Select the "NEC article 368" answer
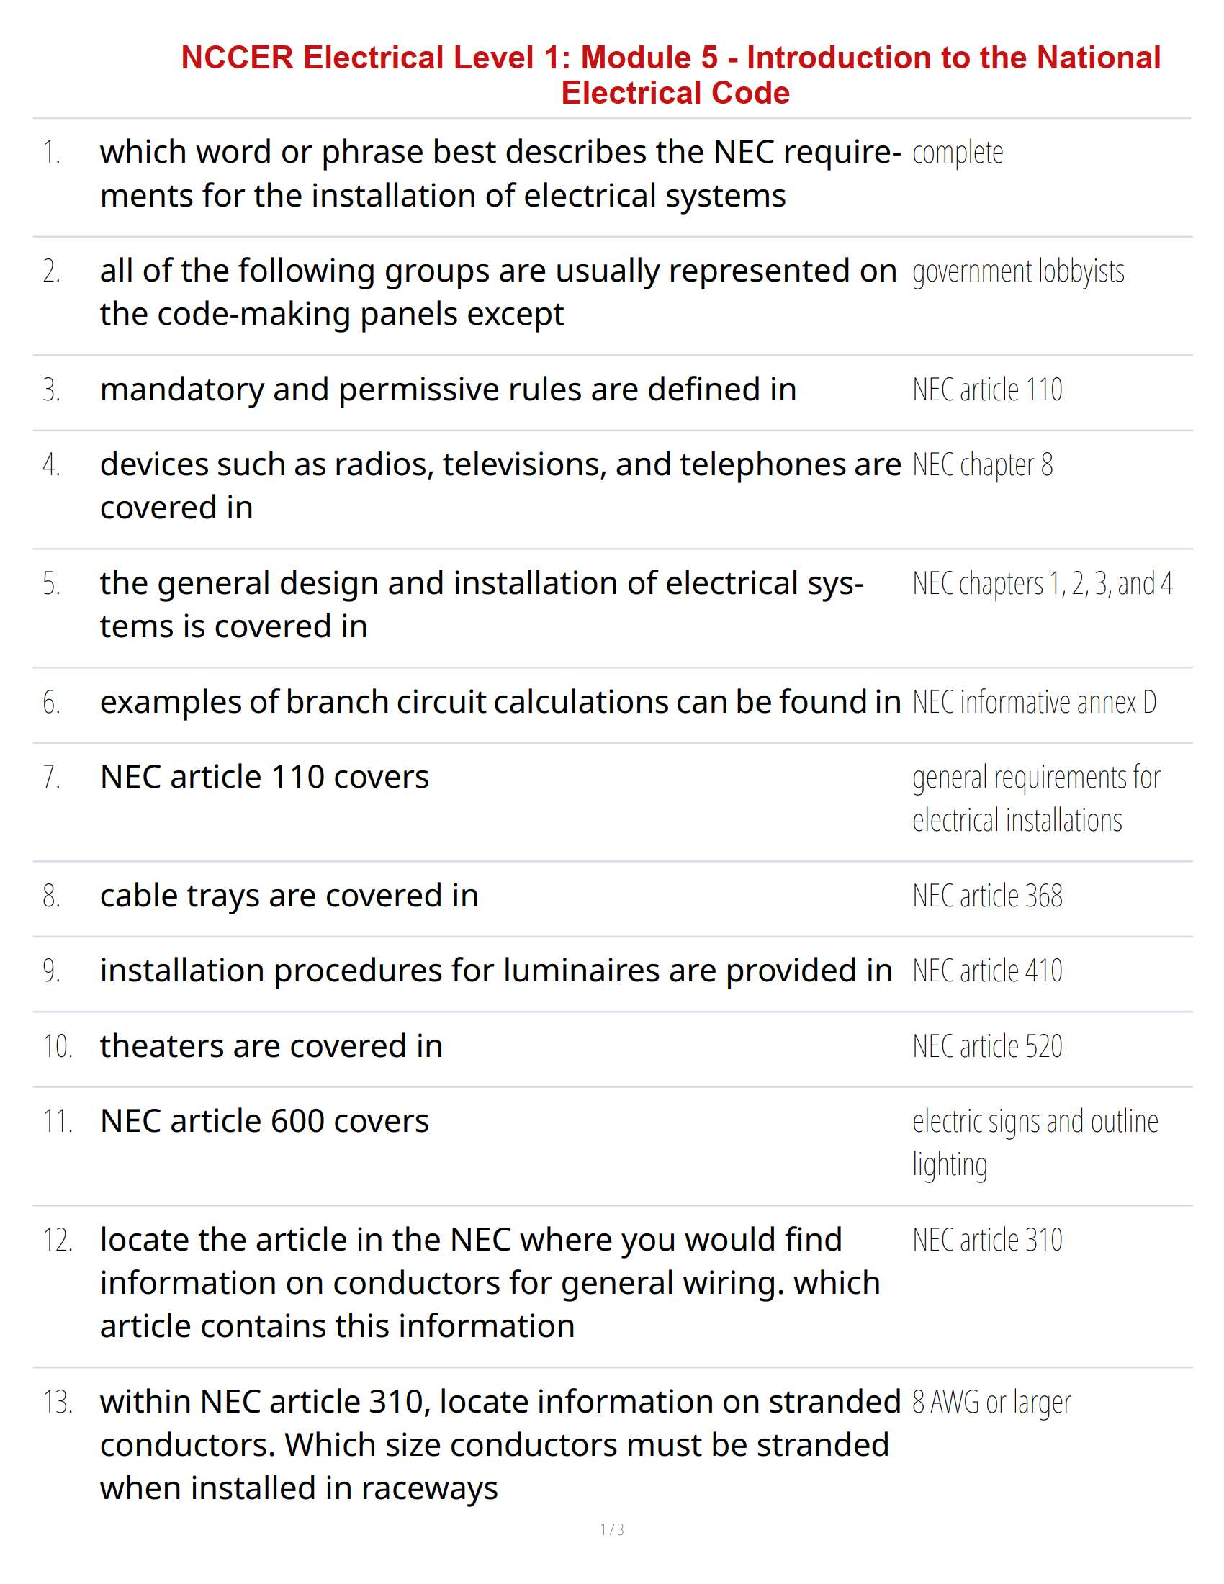 [987, 896]
